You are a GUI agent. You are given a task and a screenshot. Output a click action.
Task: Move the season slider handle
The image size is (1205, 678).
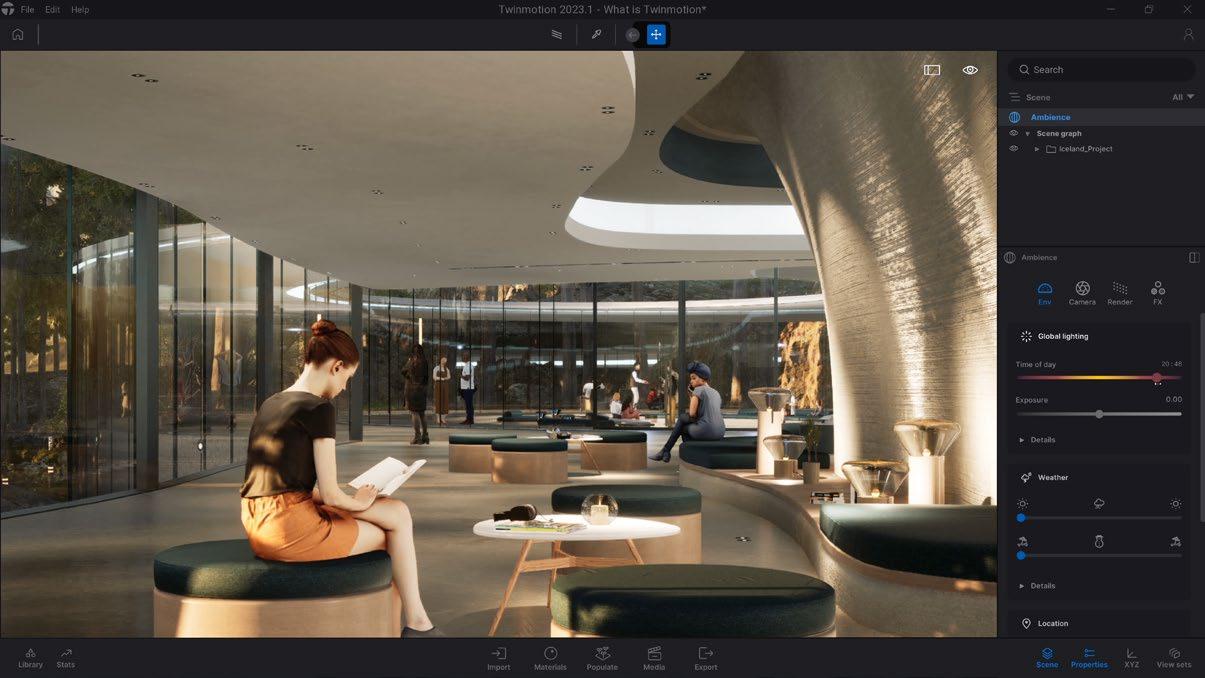tap(1021, 555)
